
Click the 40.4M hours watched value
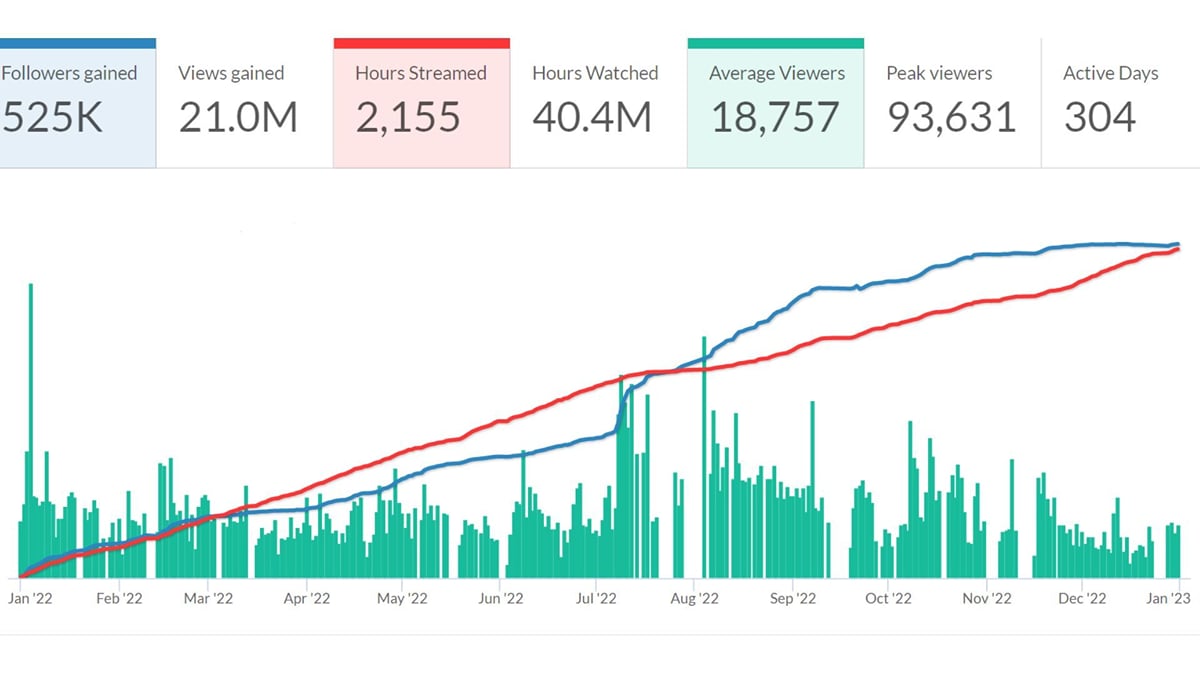point(592,118)
